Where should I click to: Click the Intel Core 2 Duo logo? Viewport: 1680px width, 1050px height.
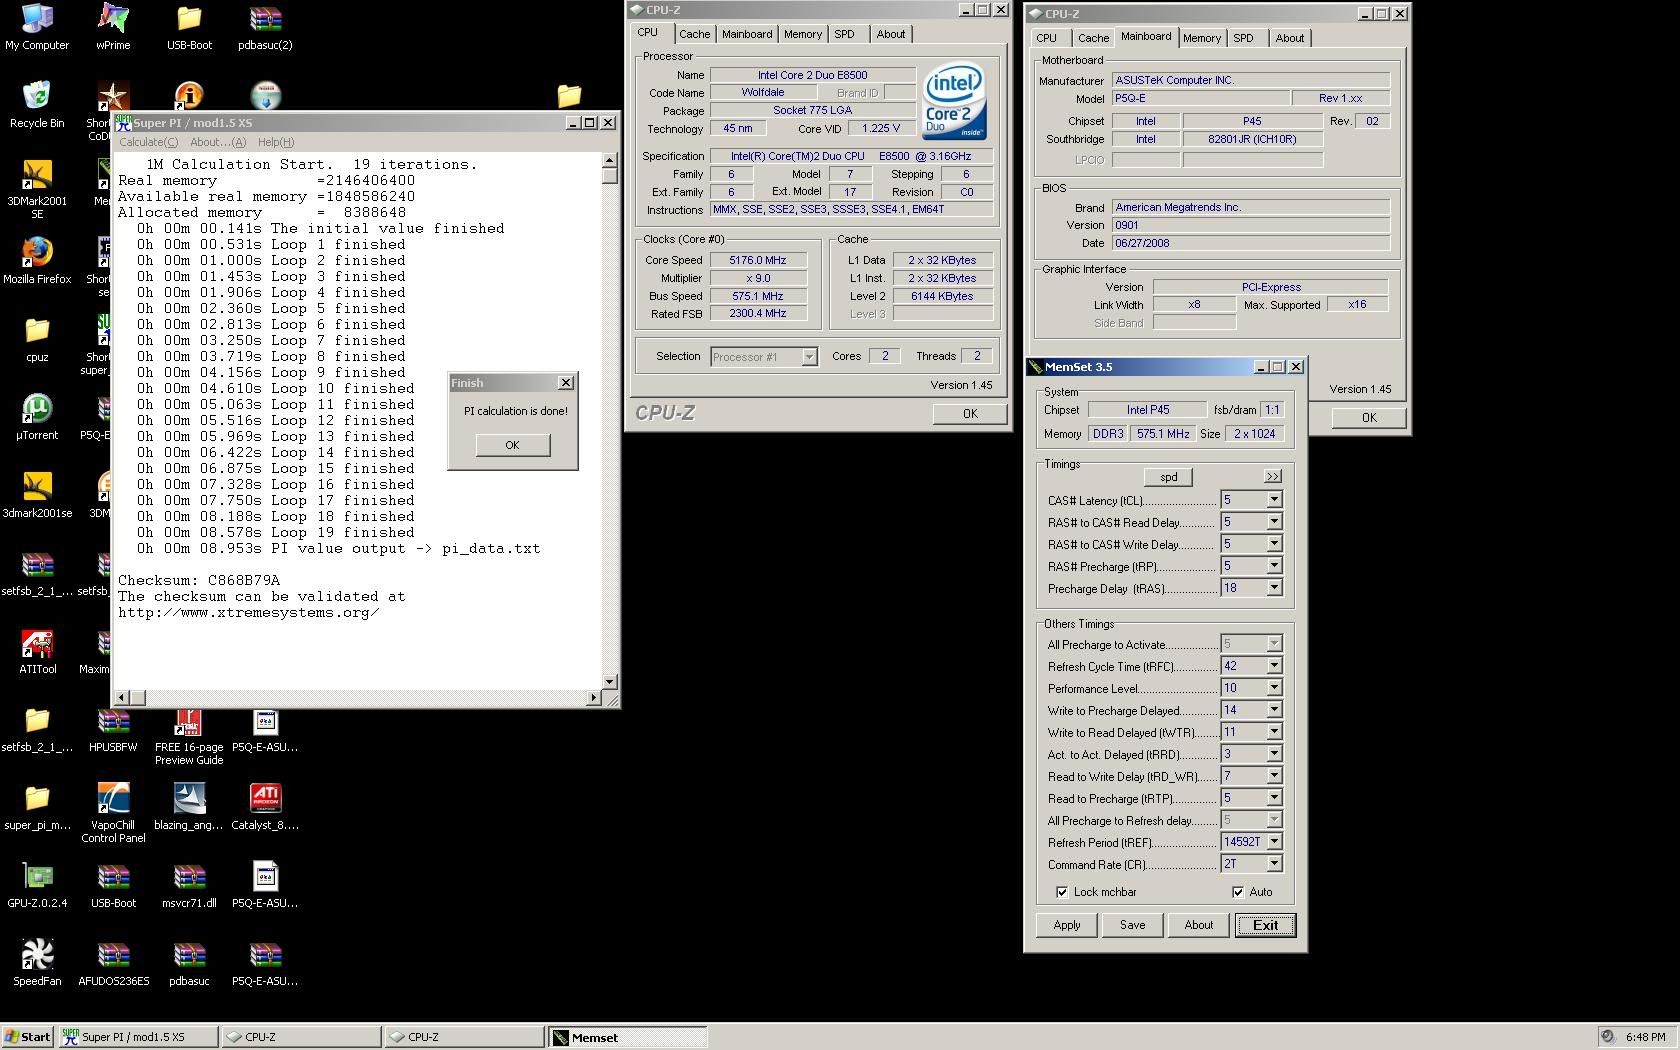point(954,100)
